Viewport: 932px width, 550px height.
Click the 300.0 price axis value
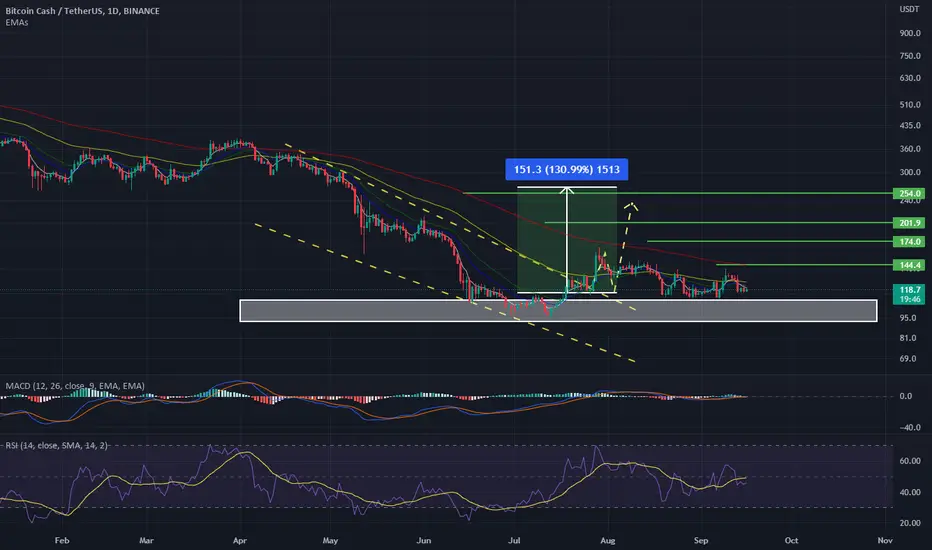click(x=910, y=172)
